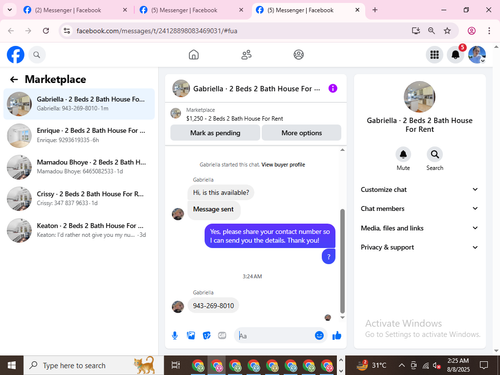The image size is (500, 375).
Task: Open the emoji picker in message box
Action: pos(319,335)
